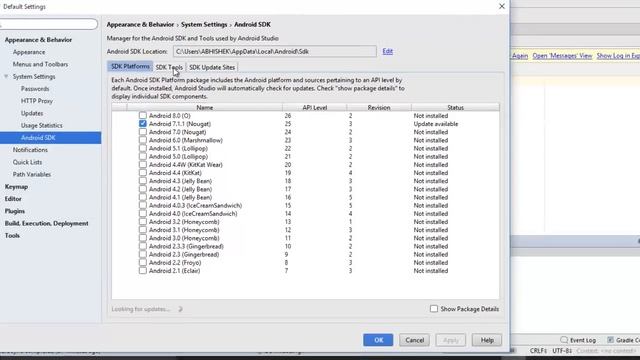
Task: Open Menus and Toolbars settings
Action: tap(40, 64)
